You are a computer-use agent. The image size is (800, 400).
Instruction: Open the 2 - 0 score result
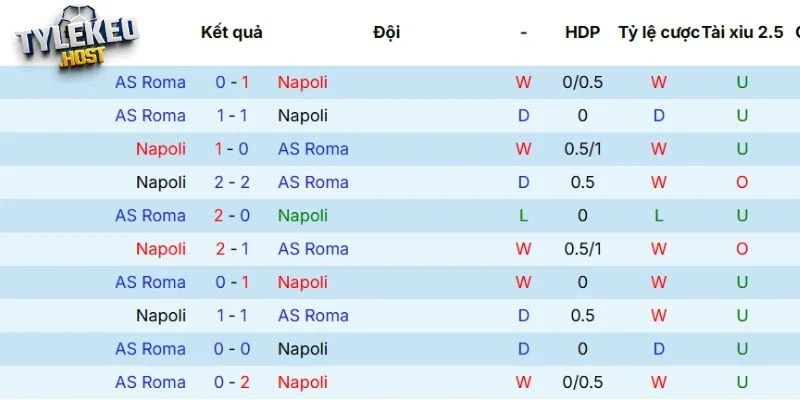point(232,215)
